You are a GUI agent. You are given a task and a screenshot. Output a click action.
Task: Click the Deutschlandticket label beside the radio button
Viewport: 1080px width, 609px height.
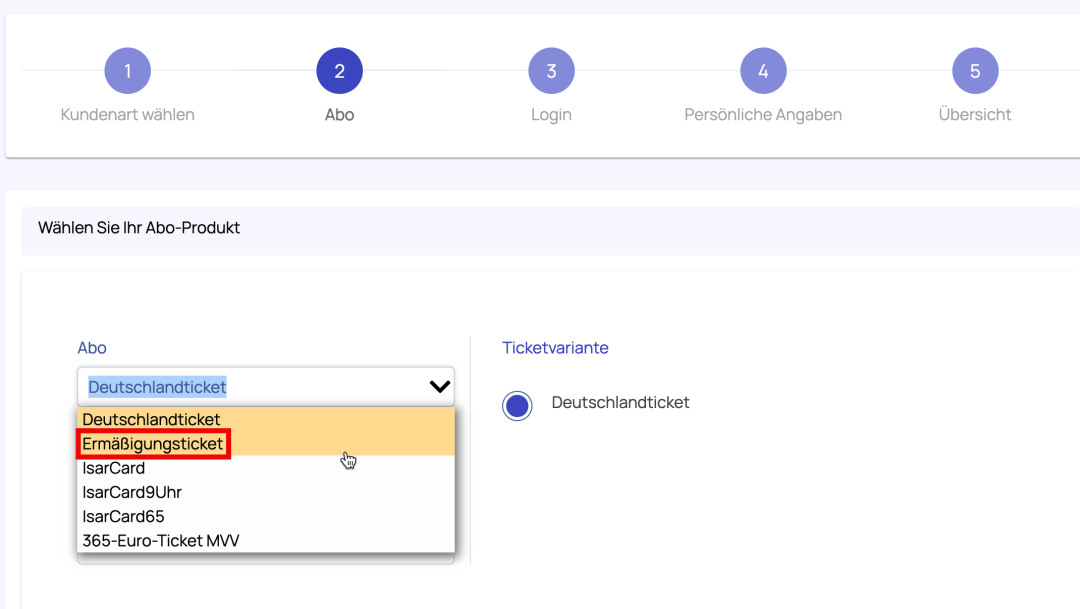pyautogui.click(x=621, y=402)
